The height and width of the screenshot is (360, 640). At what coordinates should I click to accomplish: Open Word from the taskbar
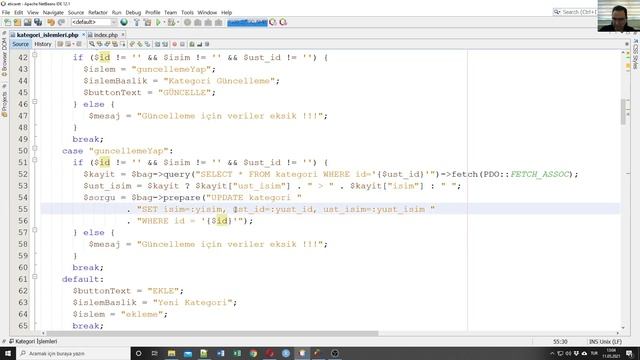tap(220, 353)
